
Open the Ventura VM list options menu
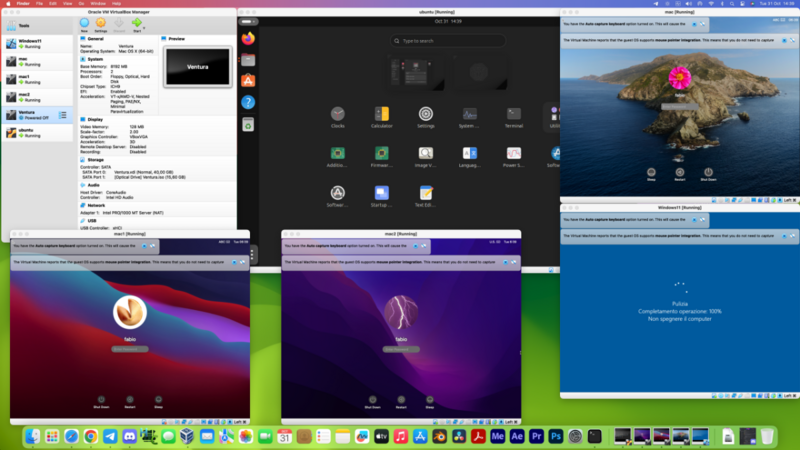click(x=63, y=116)
